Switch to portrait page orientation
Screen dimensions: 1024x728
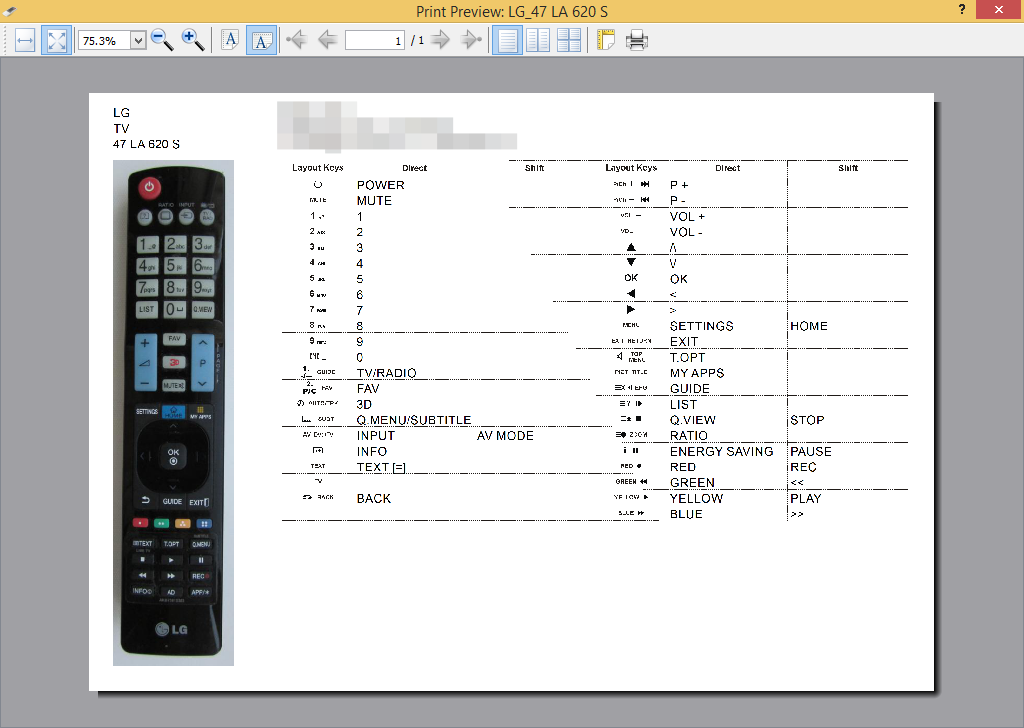click(x=230, y=40)
